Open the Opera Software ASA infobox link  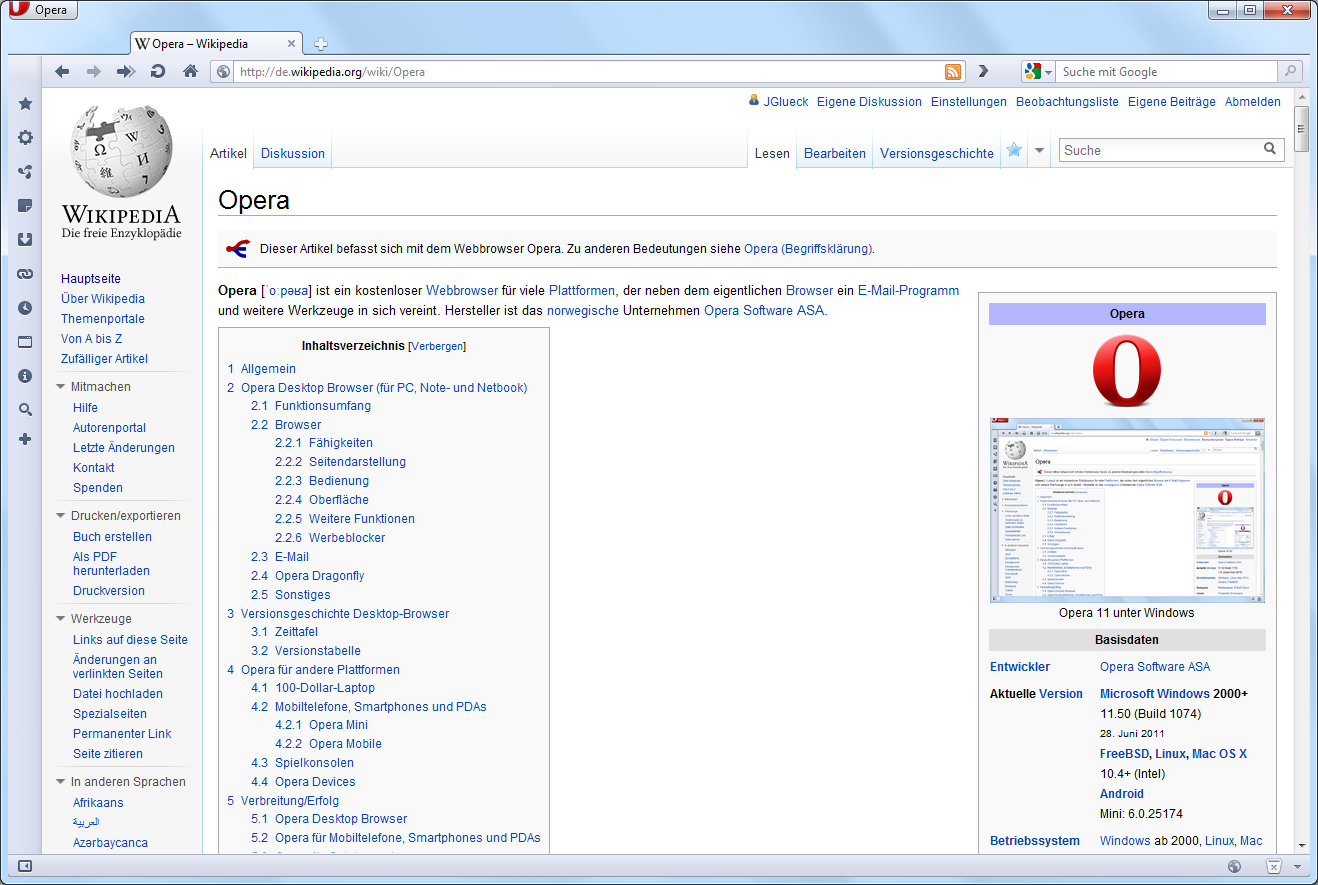pos(1155,667)
